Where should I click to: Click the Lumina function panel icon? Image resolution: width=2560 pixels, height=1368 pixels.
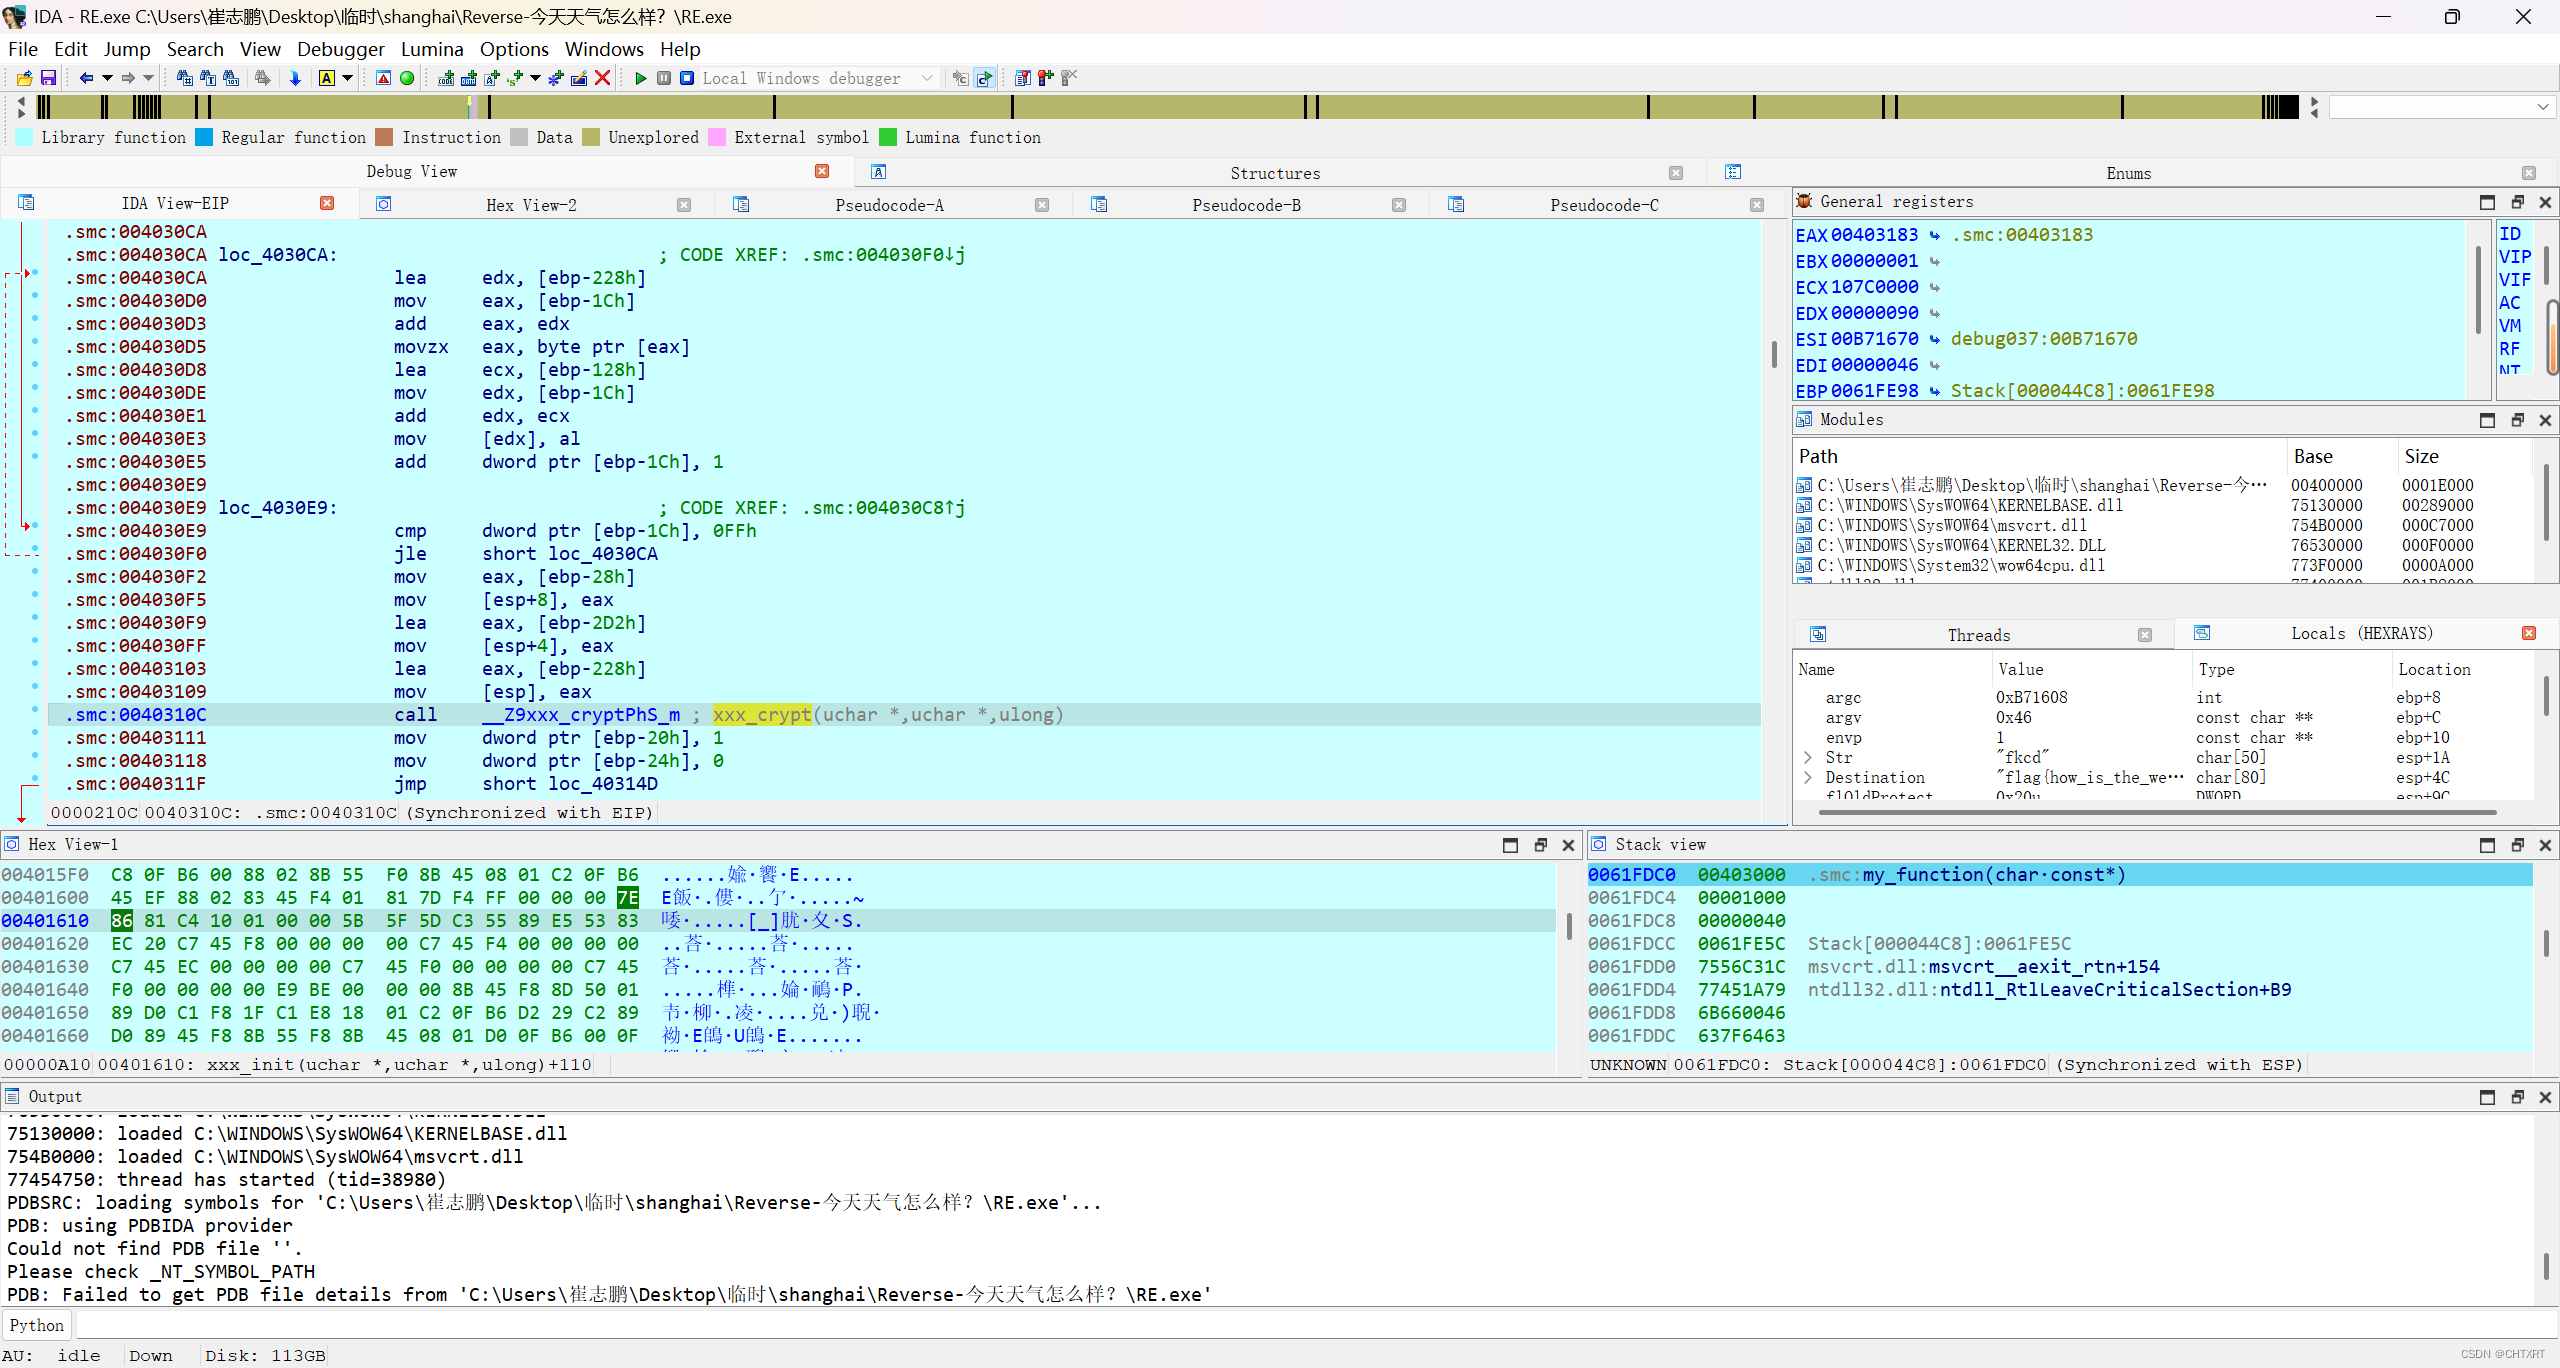(889, 137)
